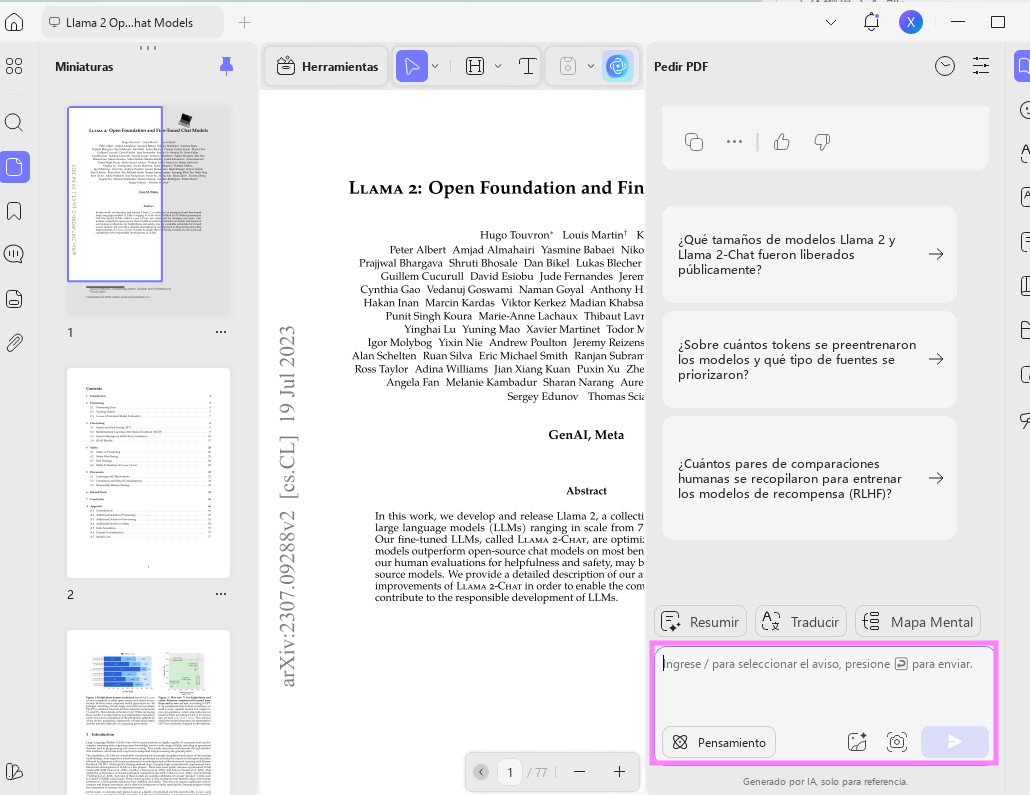Go to previous page arrow

point(481,772)
